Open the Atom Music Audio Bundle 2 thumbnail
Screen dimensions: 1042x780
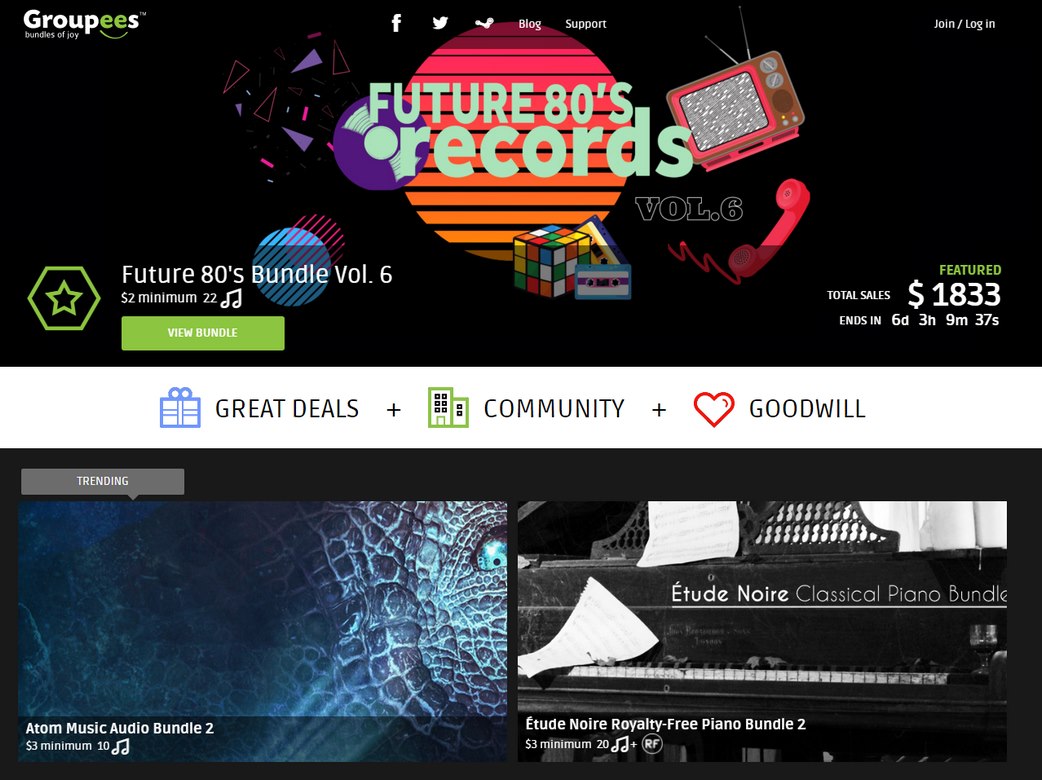tap(262, 631)
